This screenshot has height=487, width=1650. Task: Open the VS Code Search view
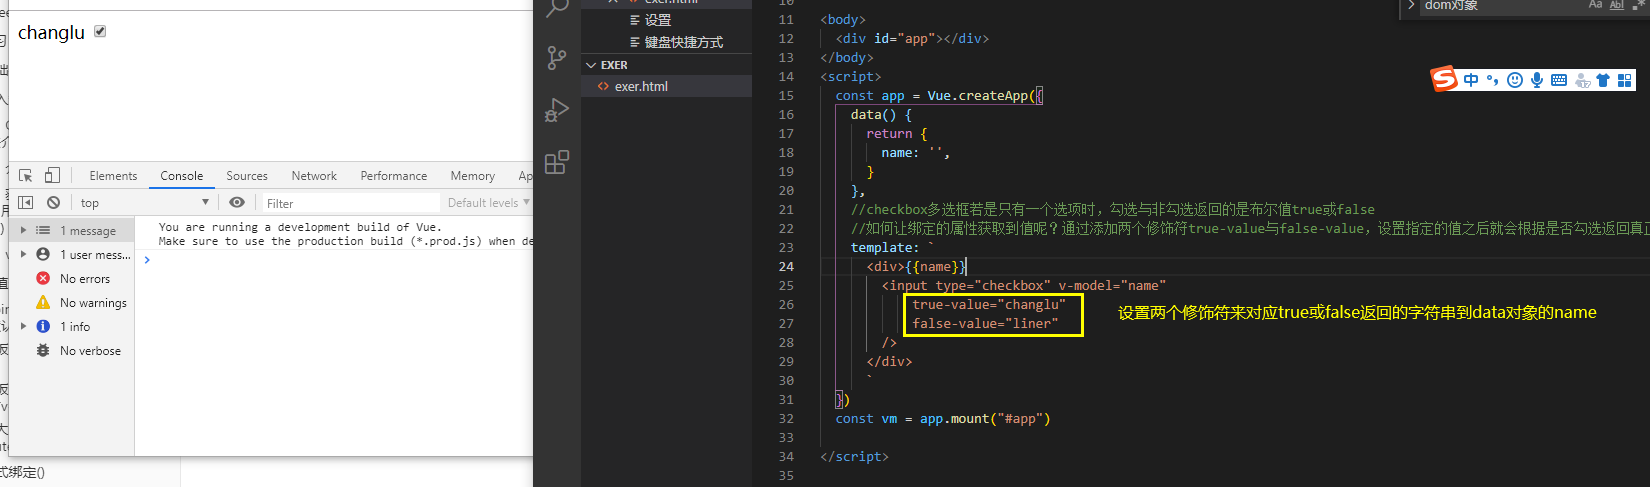(x=557, y=8)
